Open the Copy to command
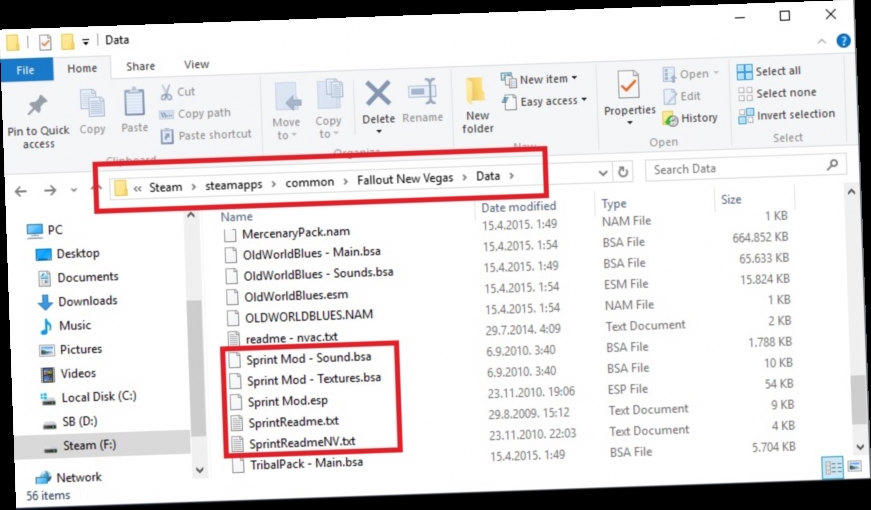The width and height of the screenshot is (871, 510). coord(329,109)
